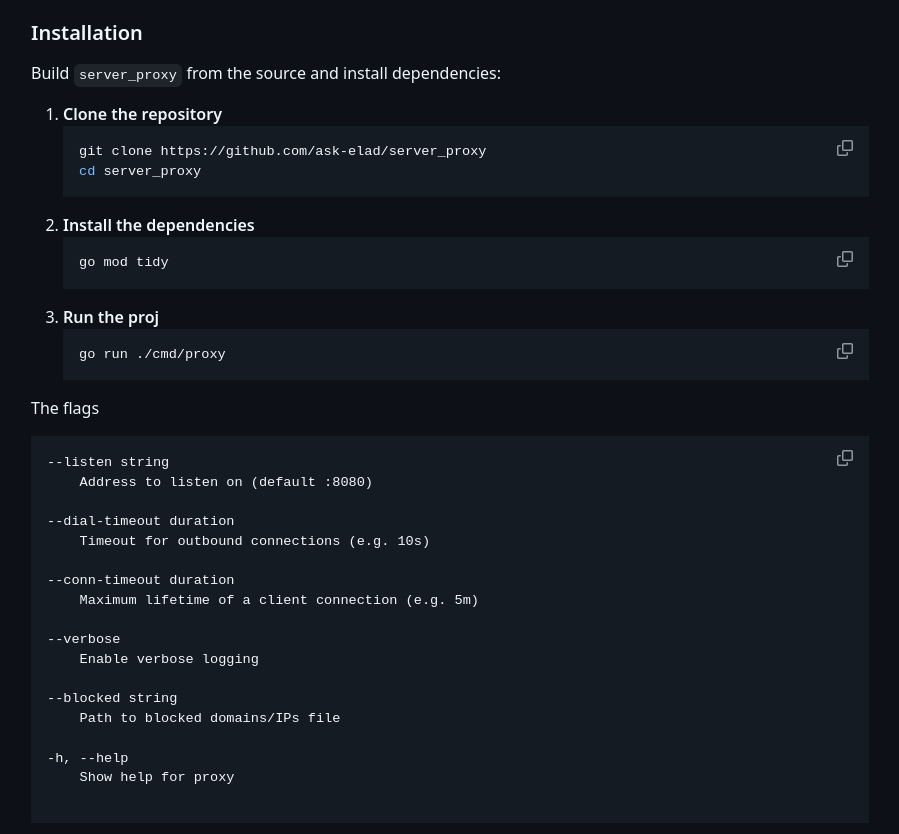899x834 pixels.
Task: Copy the go run ./cmd/proxy command
Action: point(845,351)
